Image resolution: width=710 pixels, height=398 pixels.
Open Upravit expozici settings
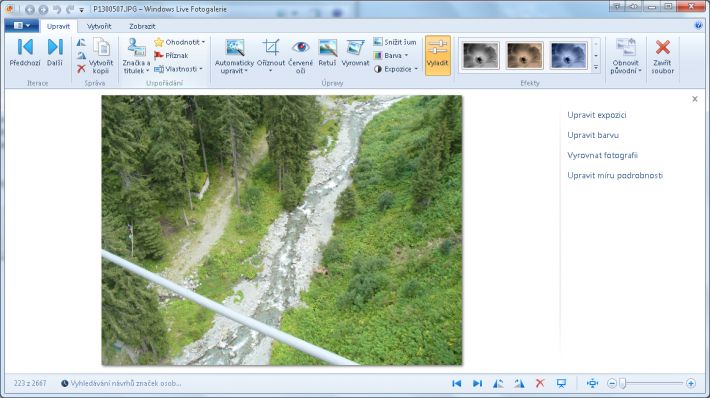597,115
